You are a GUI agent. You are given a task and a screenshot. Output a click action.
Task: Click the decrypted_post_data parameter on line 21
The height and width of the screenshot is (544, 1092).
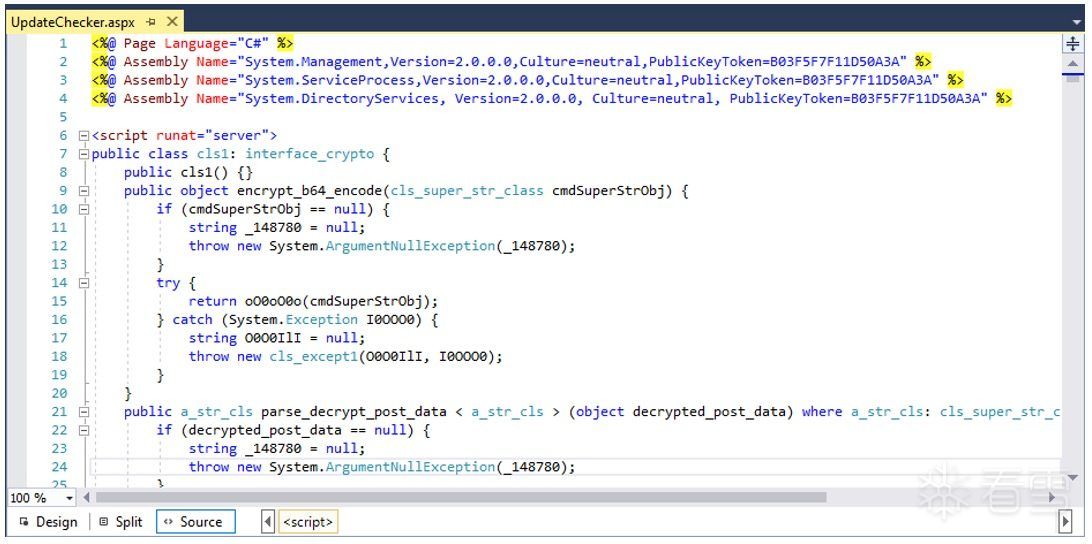click(x=709, y=412)
